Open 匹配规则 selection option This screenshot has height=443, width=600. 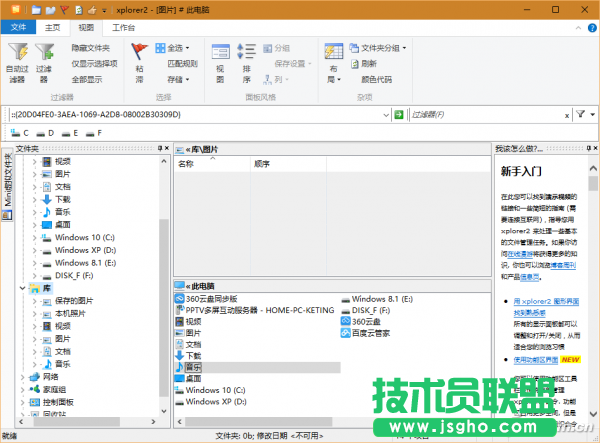pyautogui.click(x=183, y=64)
